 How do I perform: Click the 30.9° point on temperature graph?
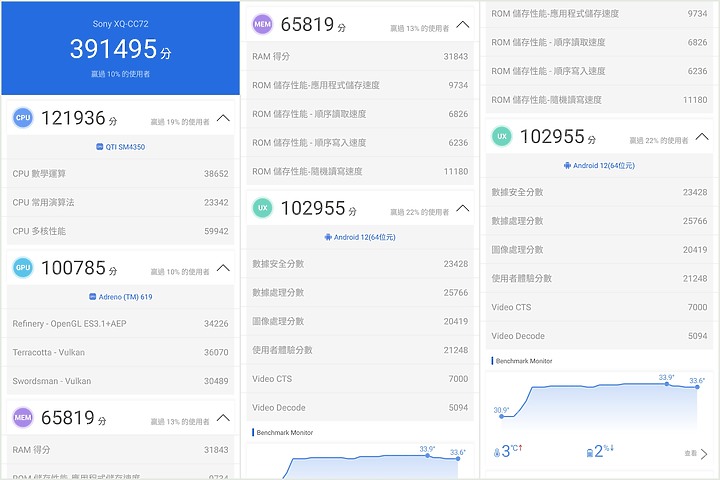click(x=501, y=416)
